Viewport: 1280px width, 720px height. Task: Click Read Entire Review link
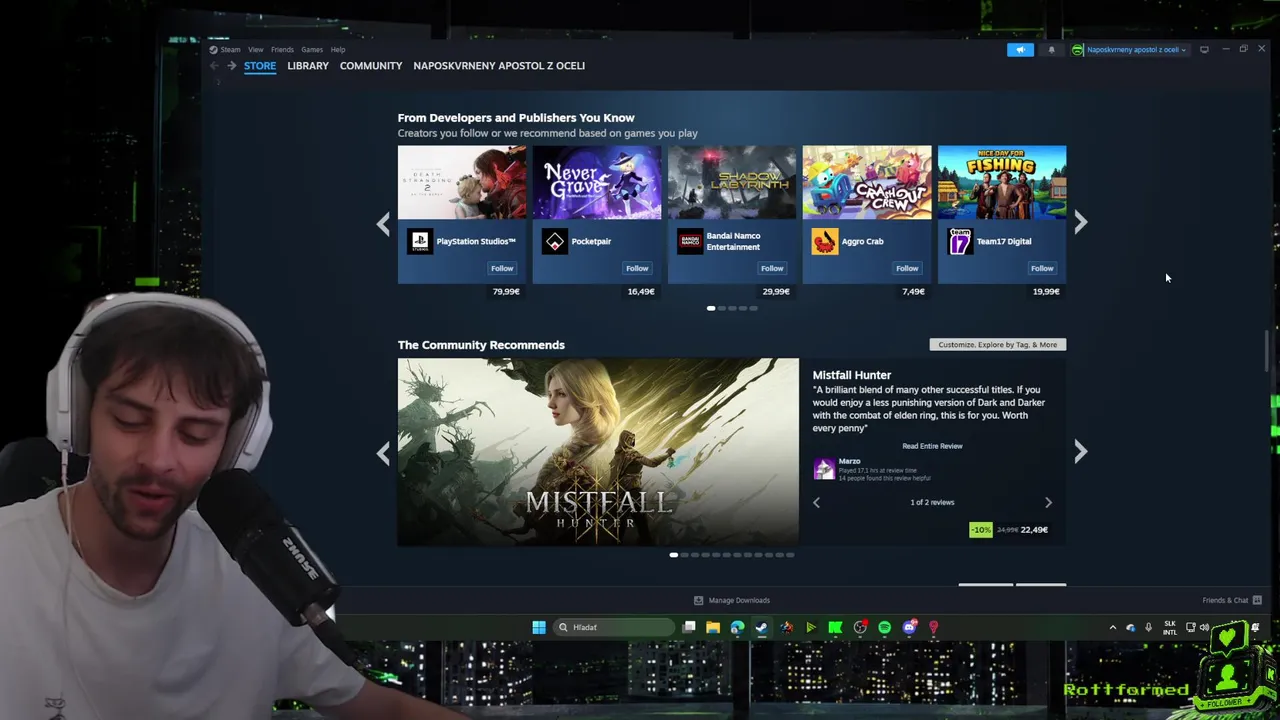point(932,446)
